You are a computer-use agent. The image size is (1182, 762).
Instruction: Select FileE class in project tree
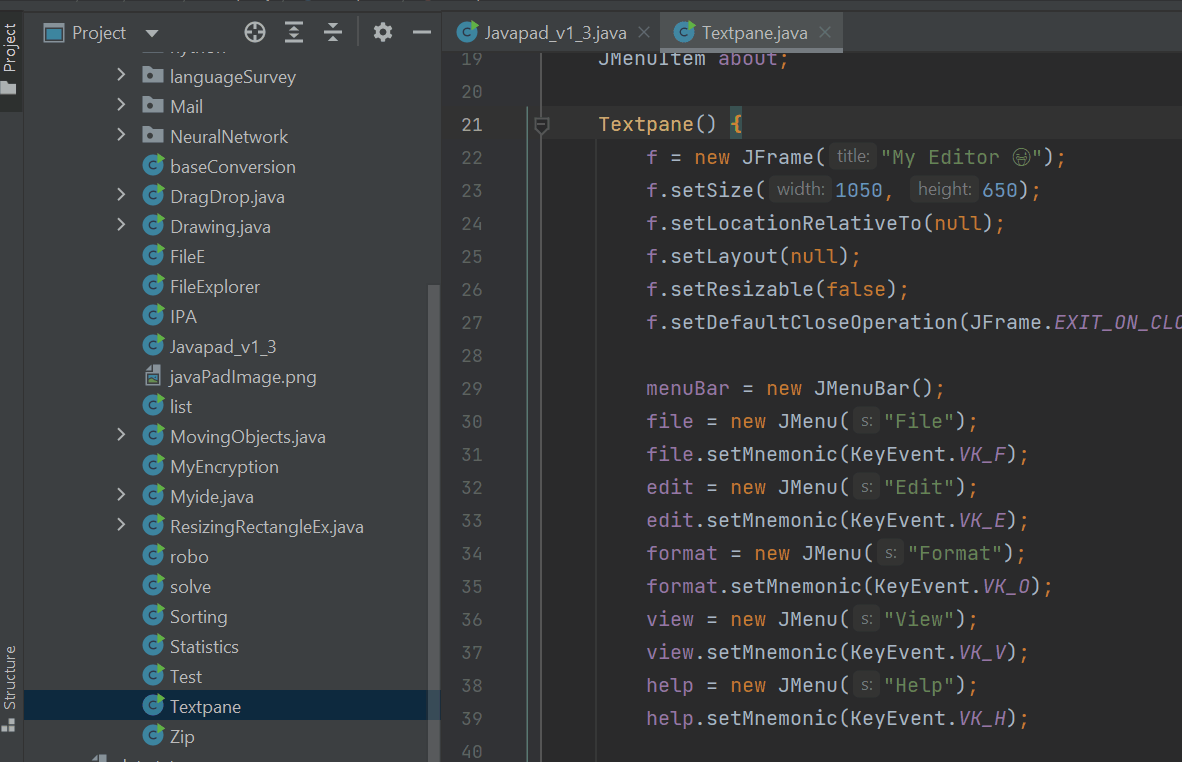coord(188,257)
